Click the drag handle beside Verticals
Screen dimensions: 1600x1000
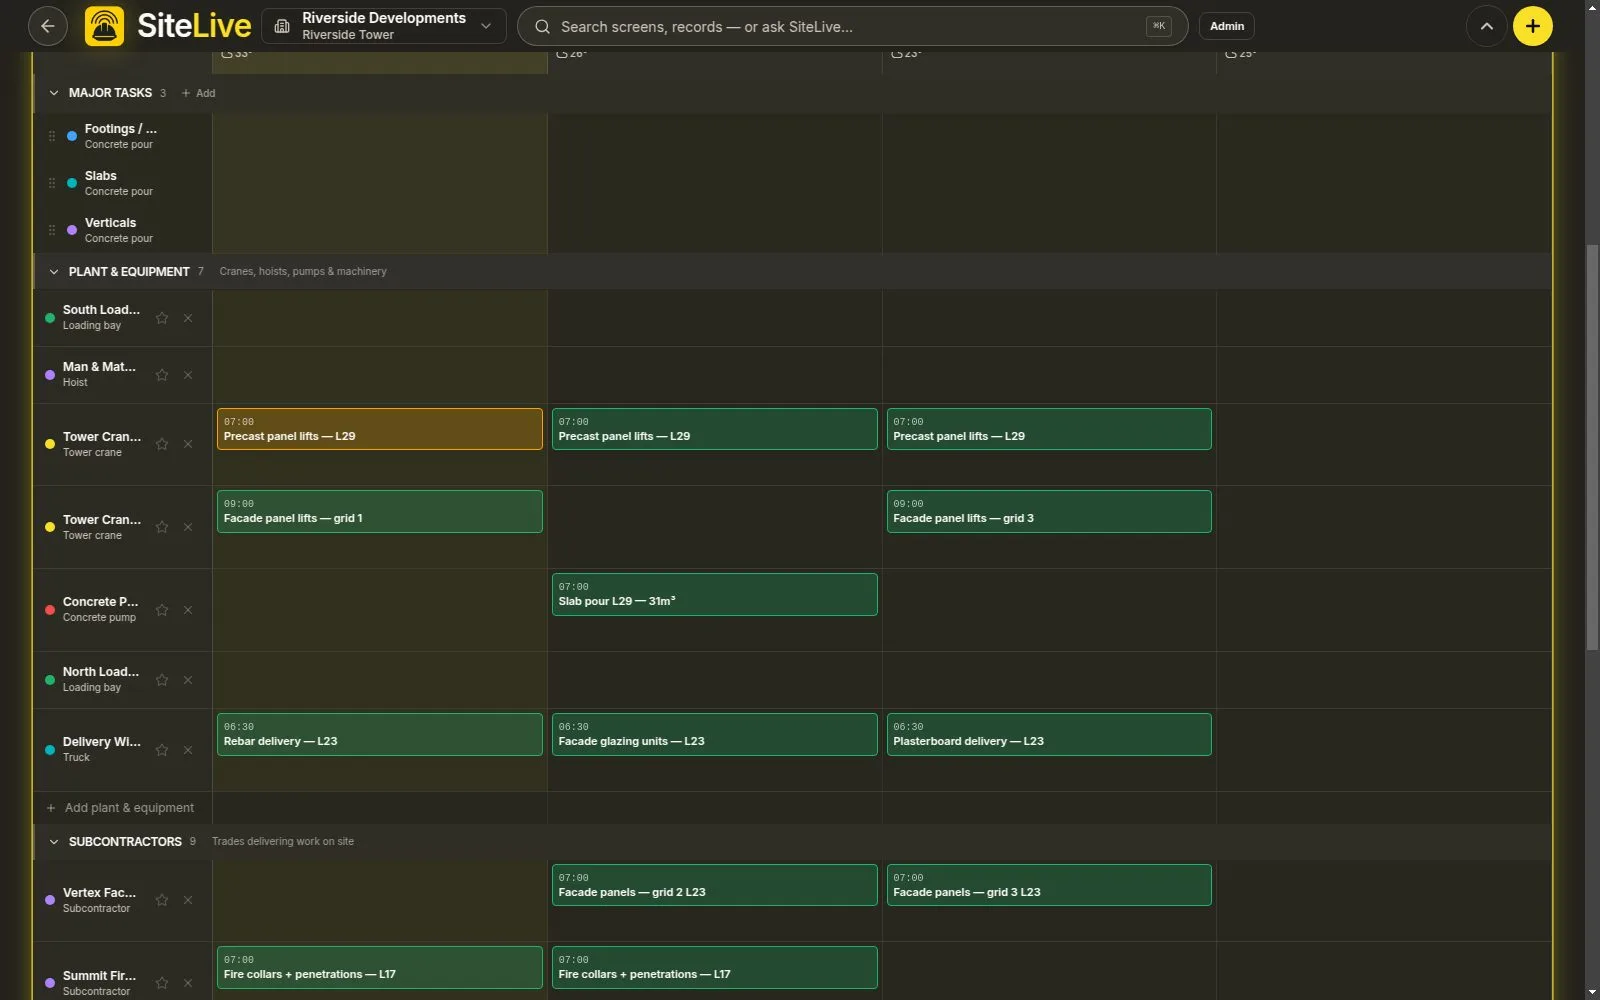52,230
